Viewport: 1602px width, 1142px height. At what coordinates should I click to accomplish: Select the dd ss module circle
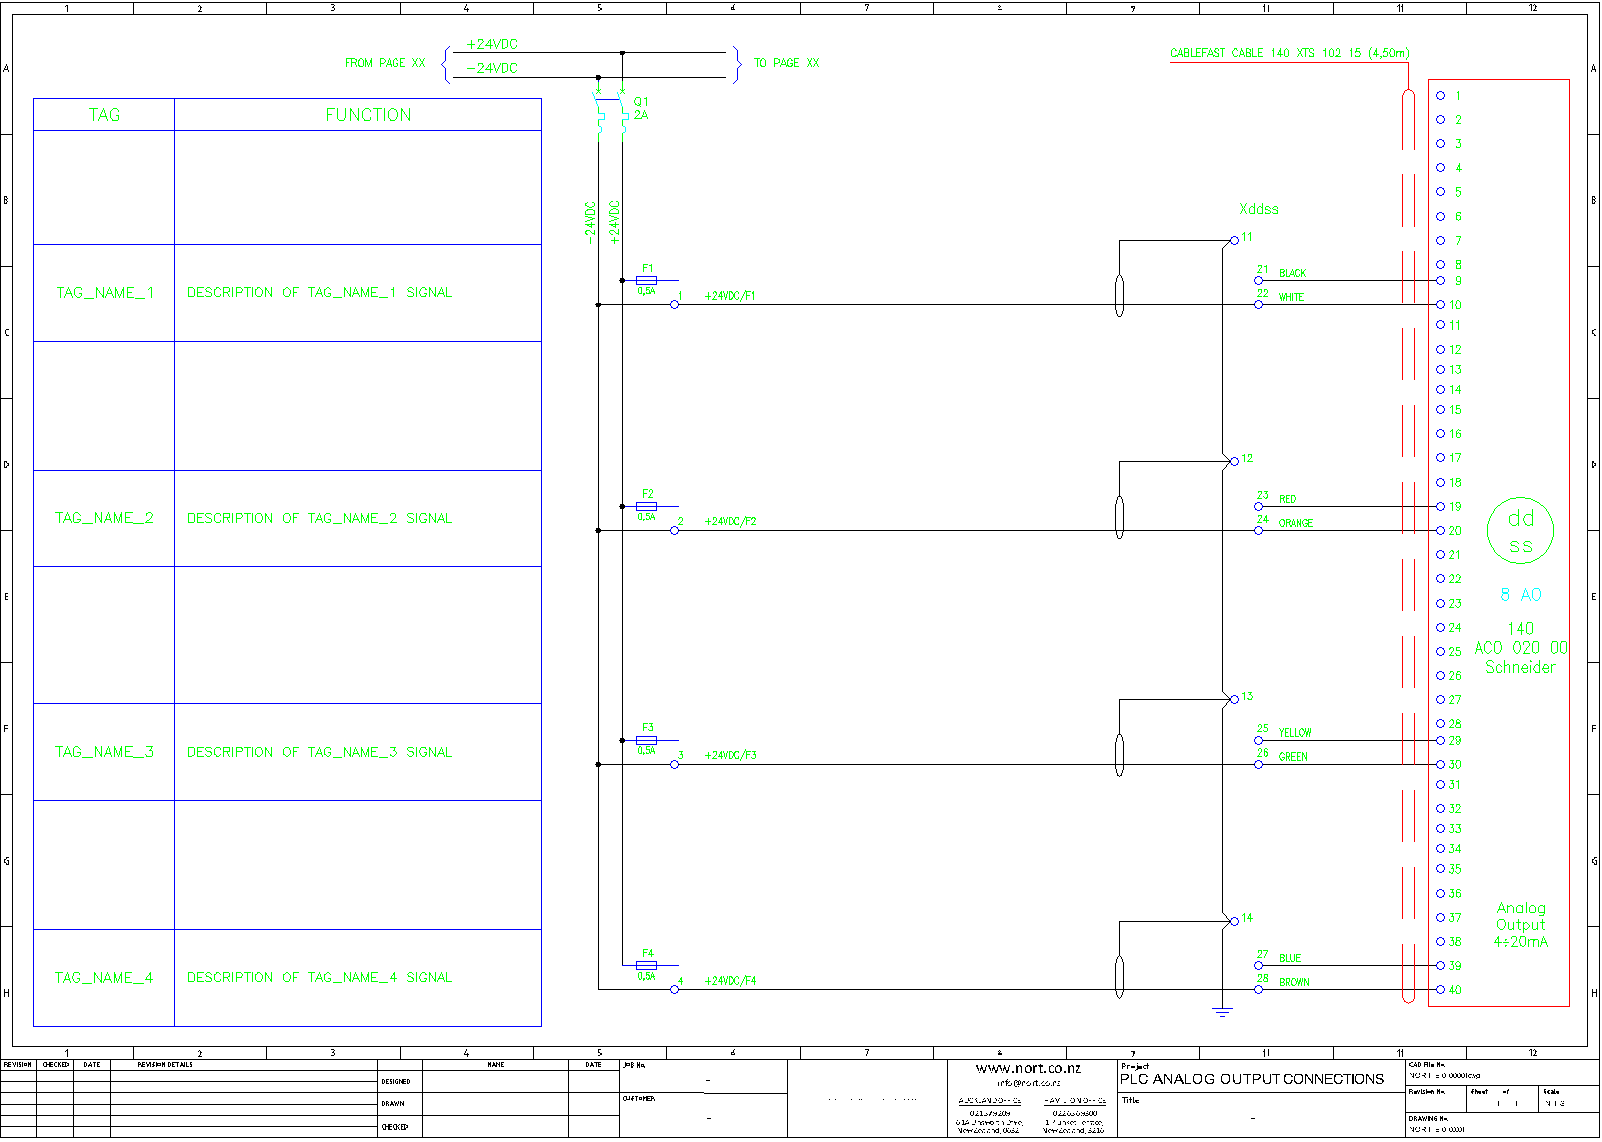click(1520, 531)
